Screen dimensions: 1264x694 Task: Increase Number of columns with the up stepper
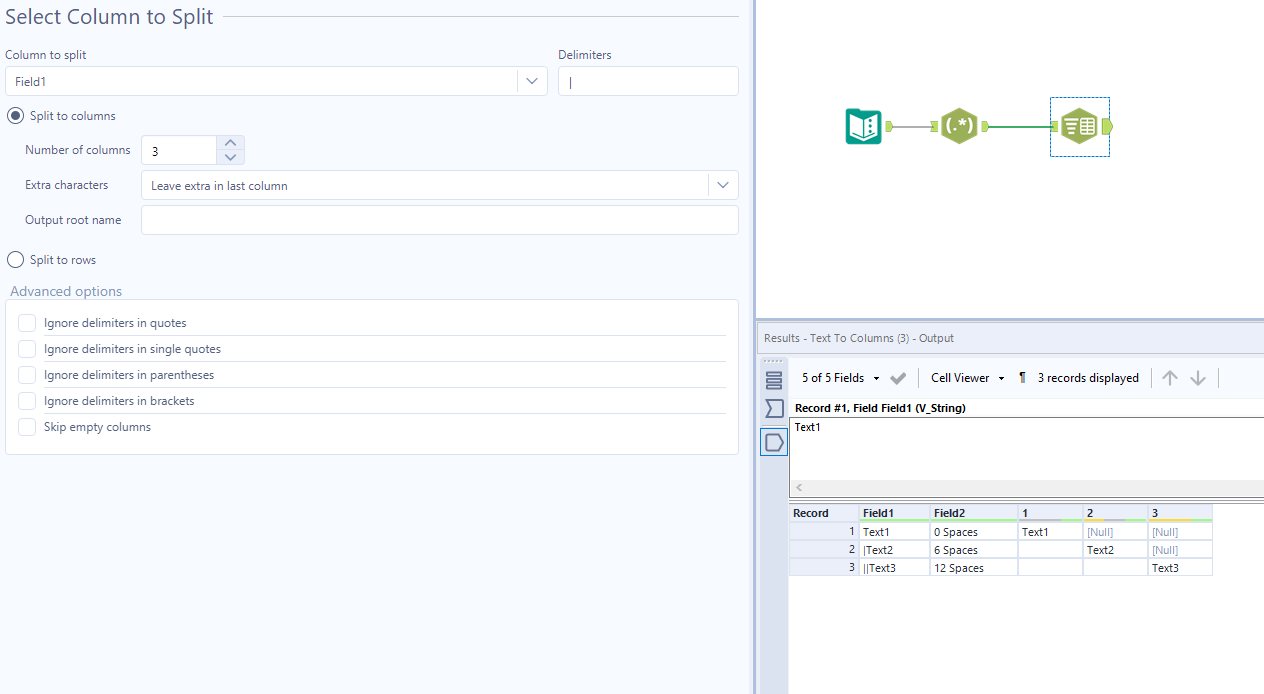[230, 143]
